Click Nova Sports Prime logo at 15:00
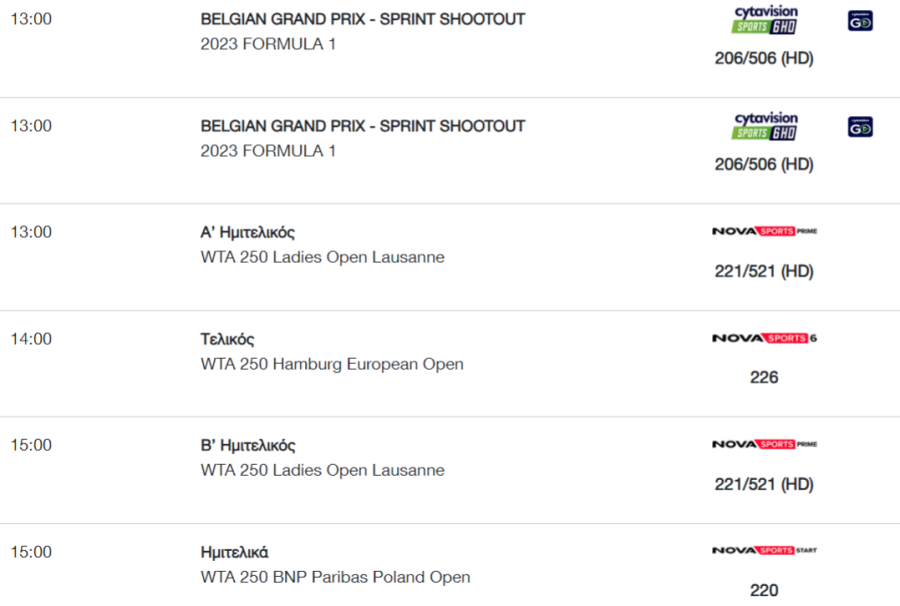The height and width of the screenshot is (606, 900). coord(765,444)
